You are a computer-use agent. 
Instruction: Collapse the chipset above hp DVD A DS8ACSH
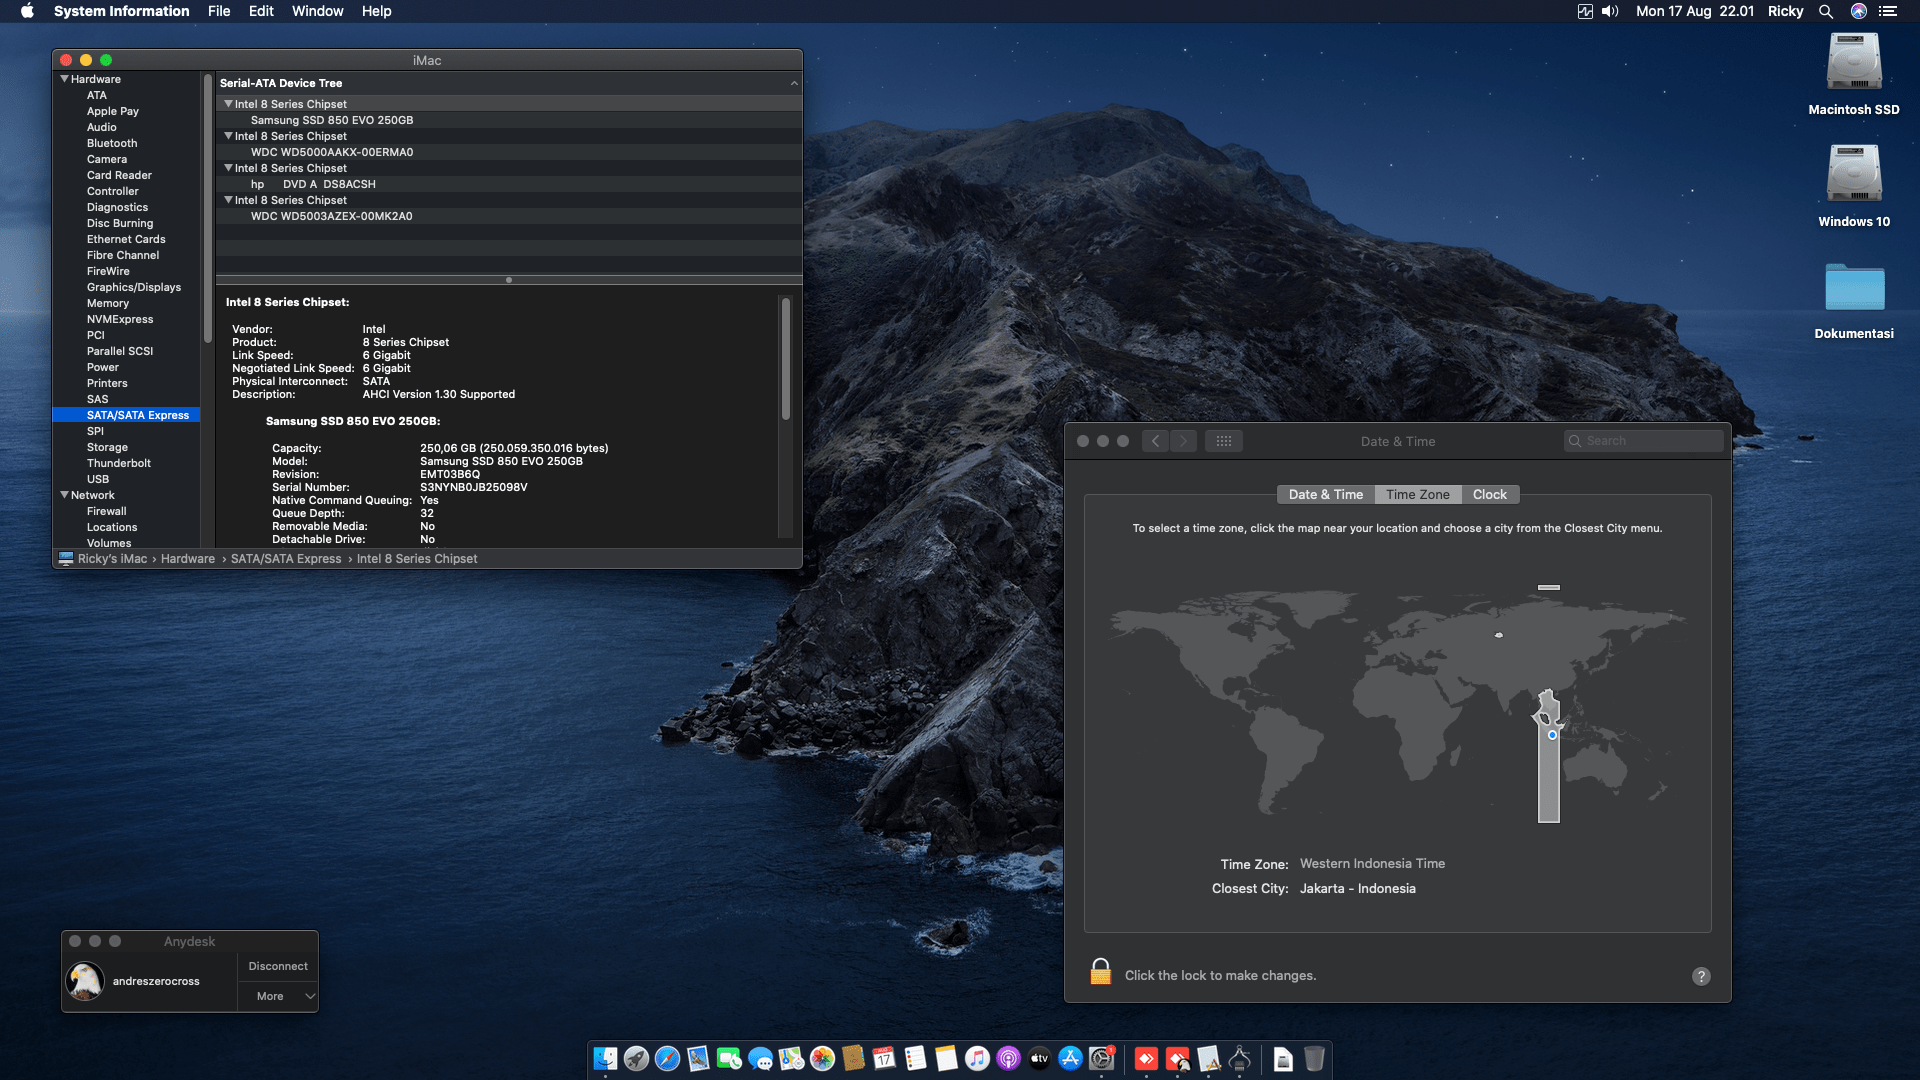point(228,168)
